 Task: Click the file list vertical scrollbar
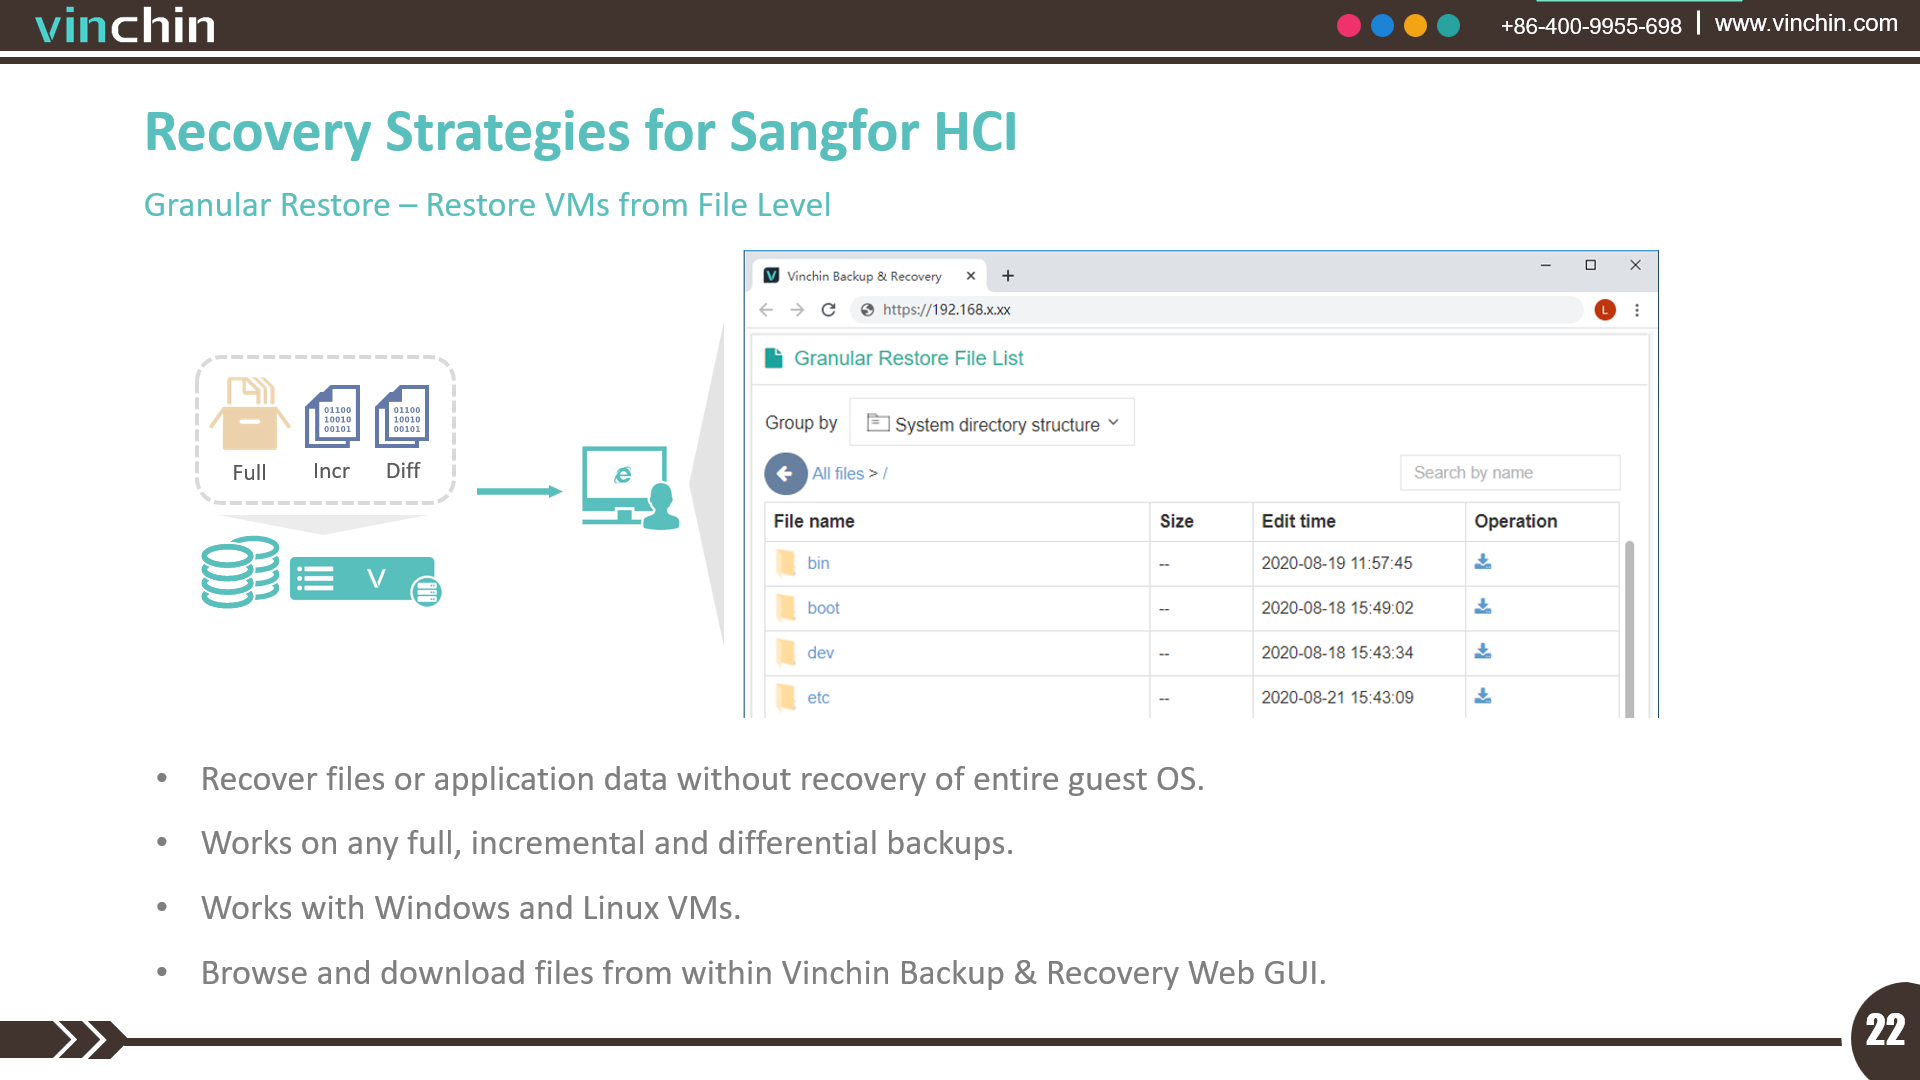click(1629, 628)
